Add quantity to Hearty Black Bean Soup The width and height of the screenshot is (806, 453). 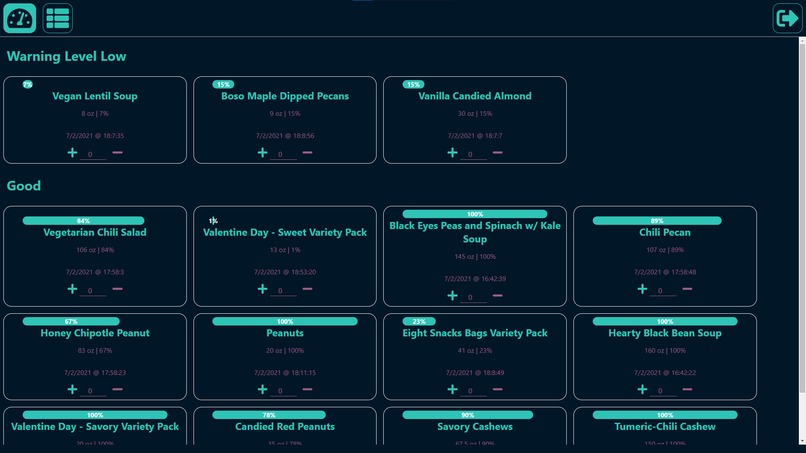coord(643,390)
